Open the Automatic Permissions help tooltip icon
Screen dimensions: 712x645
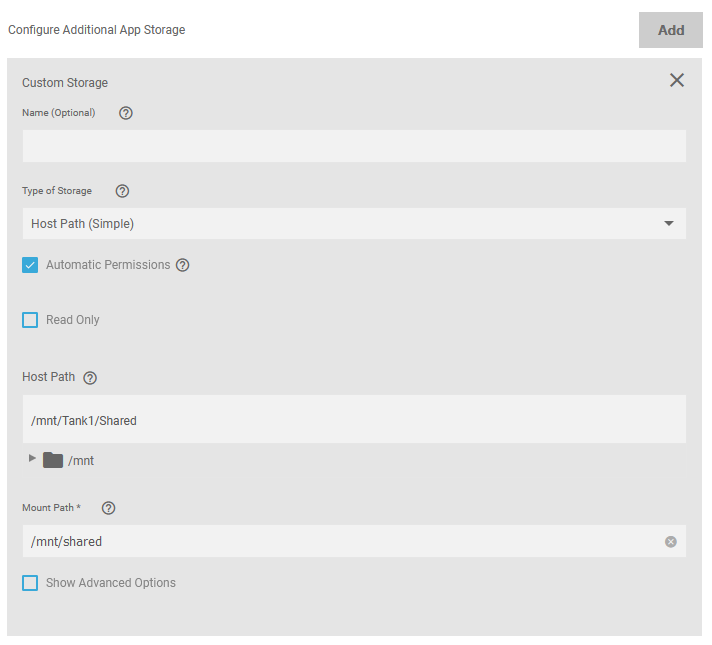(x=183, y=265)
